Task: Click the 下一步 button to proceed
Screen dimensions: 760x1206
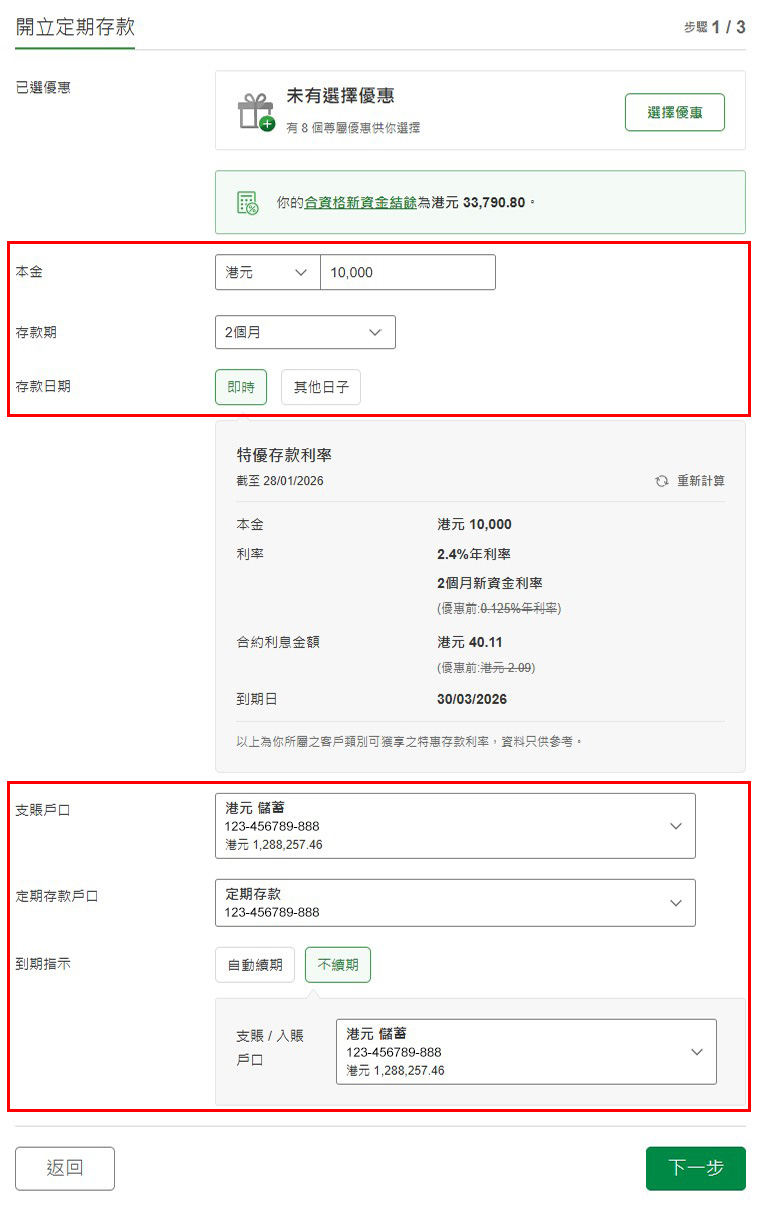Action: pos(695,1168)
